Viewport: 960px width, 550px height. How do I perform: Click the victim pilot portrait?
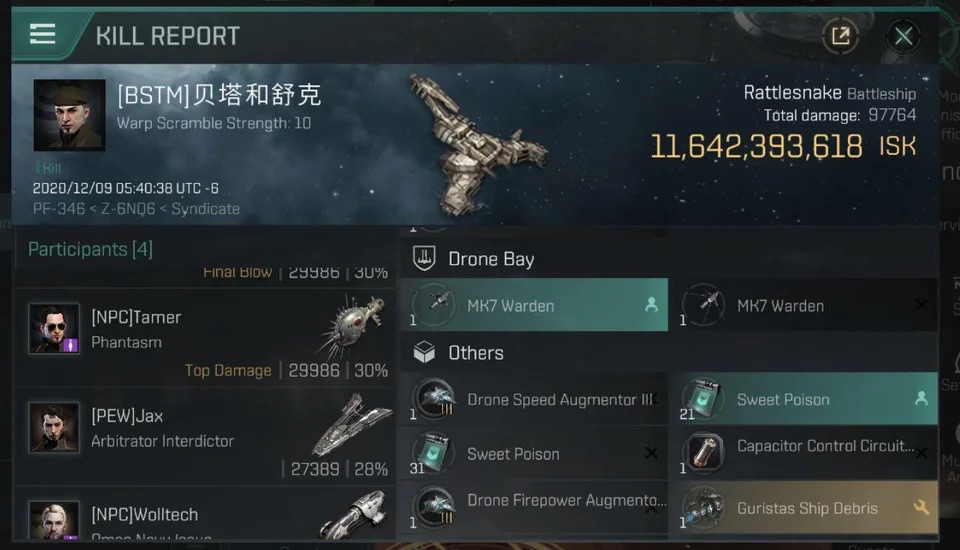(x=69, y=115)
